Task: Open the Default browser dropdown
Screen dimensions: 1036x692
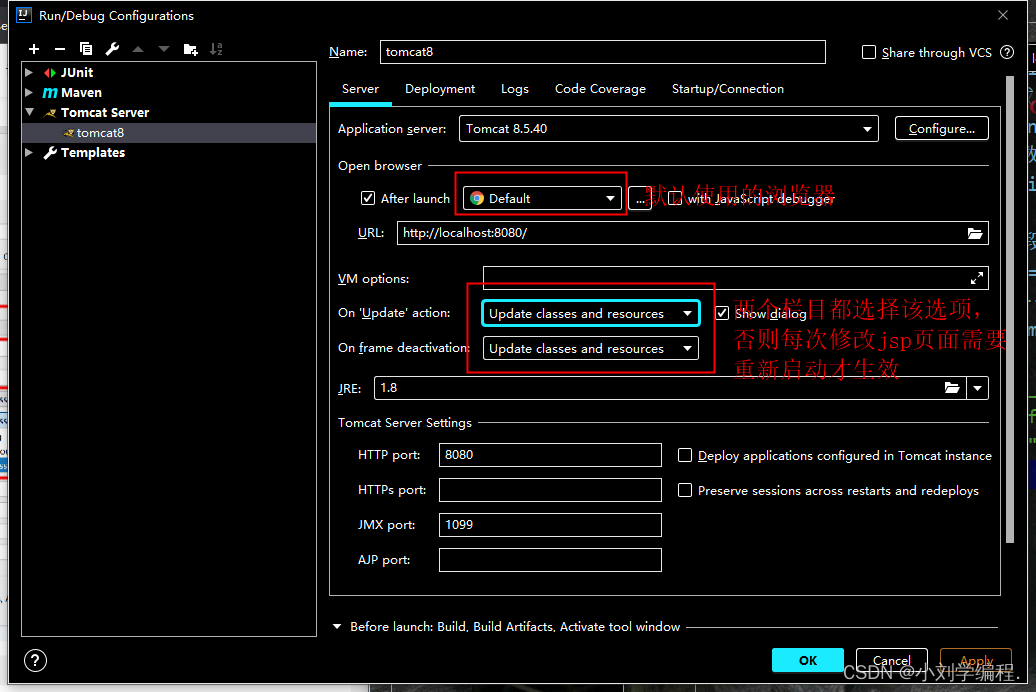Action: click(542, 198)
